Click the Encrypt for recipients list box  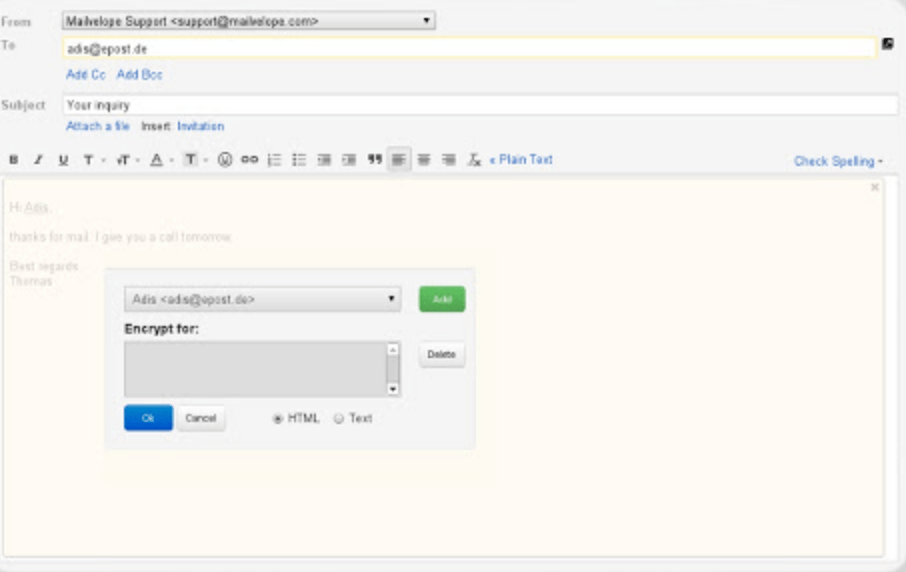[256, 369]
